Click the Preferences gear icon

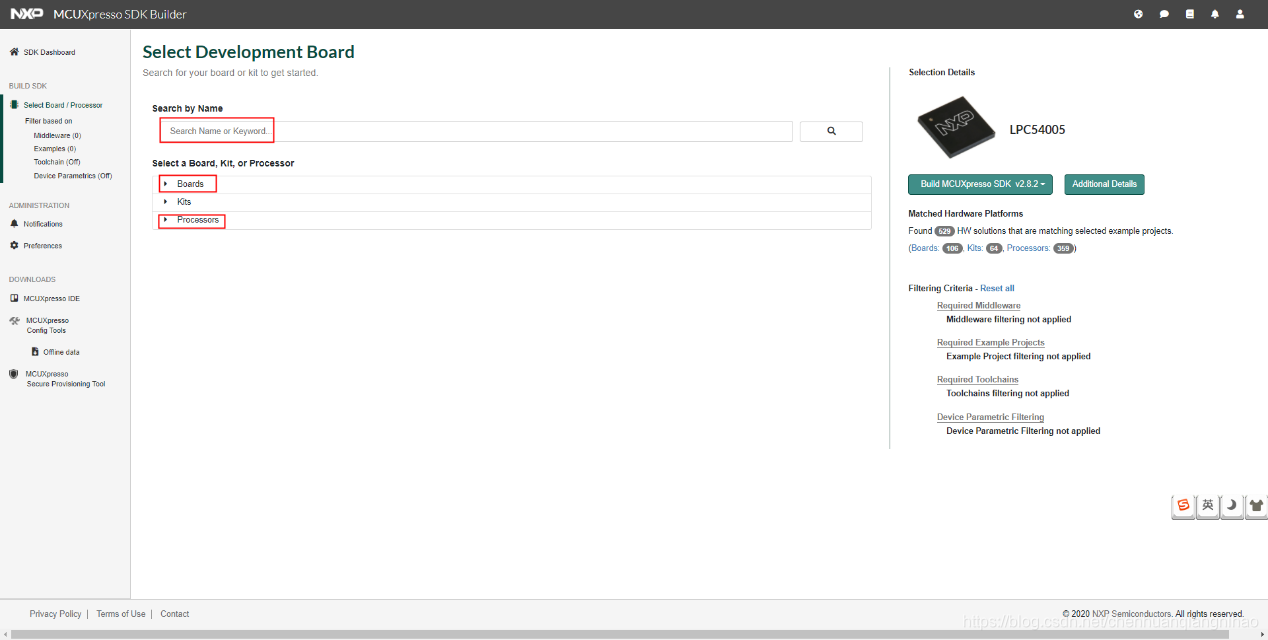[x=14, y=245]
